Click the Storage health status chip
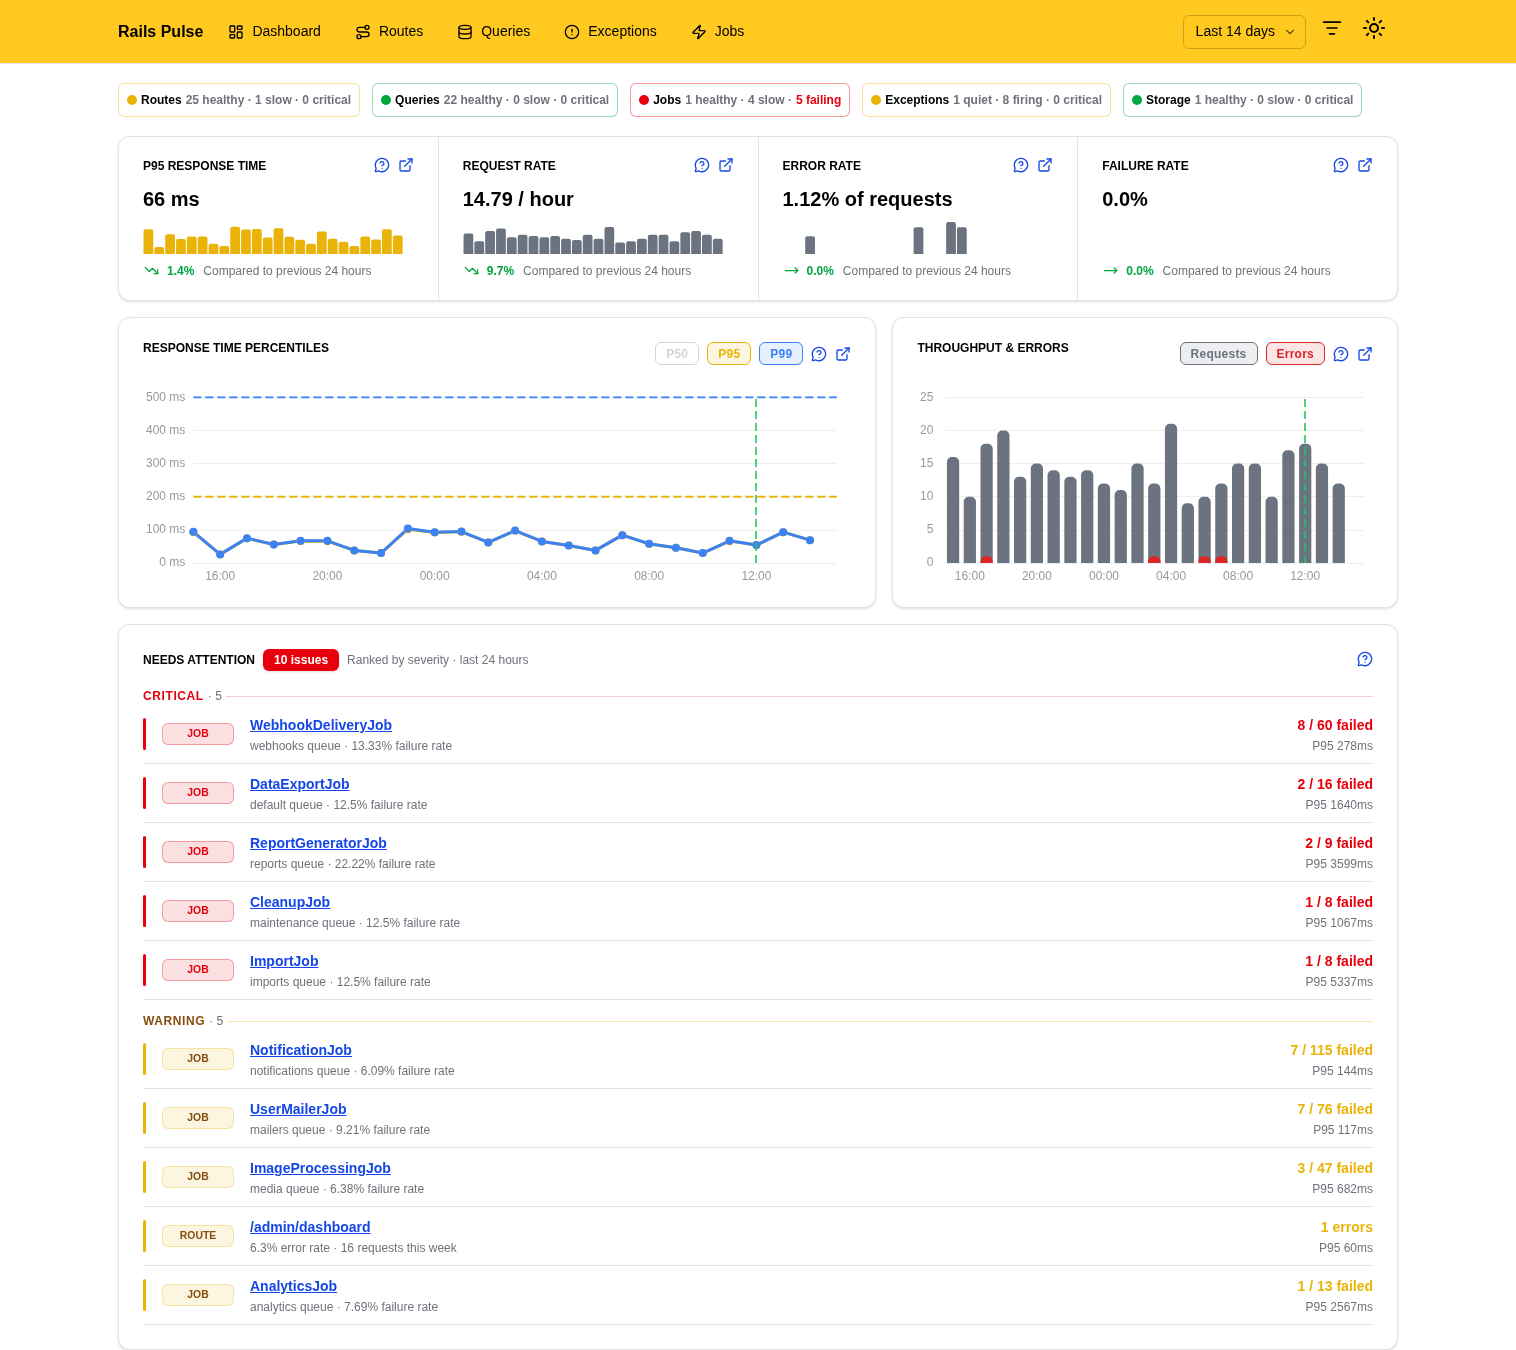Image resolution: width=1516 pixels, height=1350 pixels. coord(1242,100)
